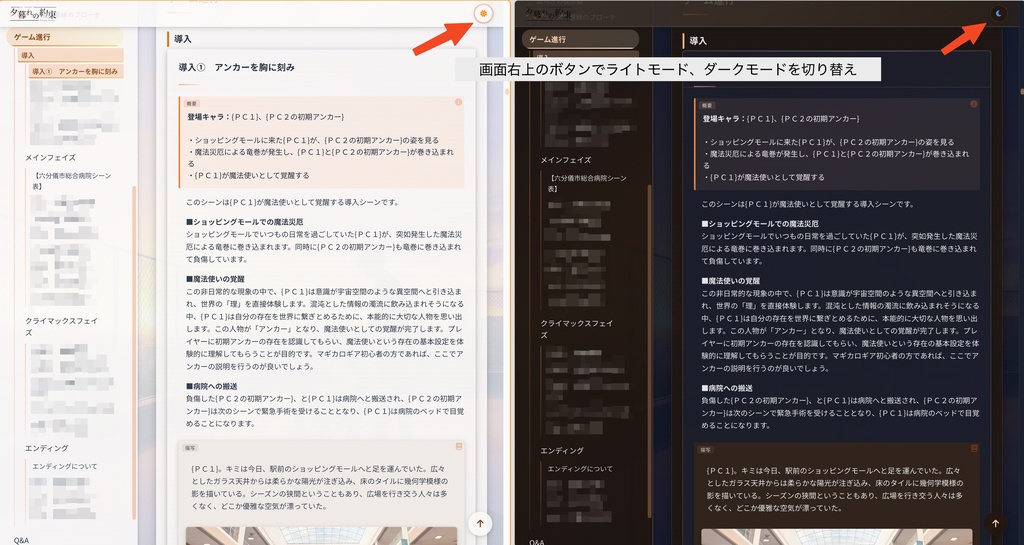This screenshot has width=1024, height=545.
Task: Open 導入① アンカーを胸に刻み in light sidebar
Action: tap(76, 71)
